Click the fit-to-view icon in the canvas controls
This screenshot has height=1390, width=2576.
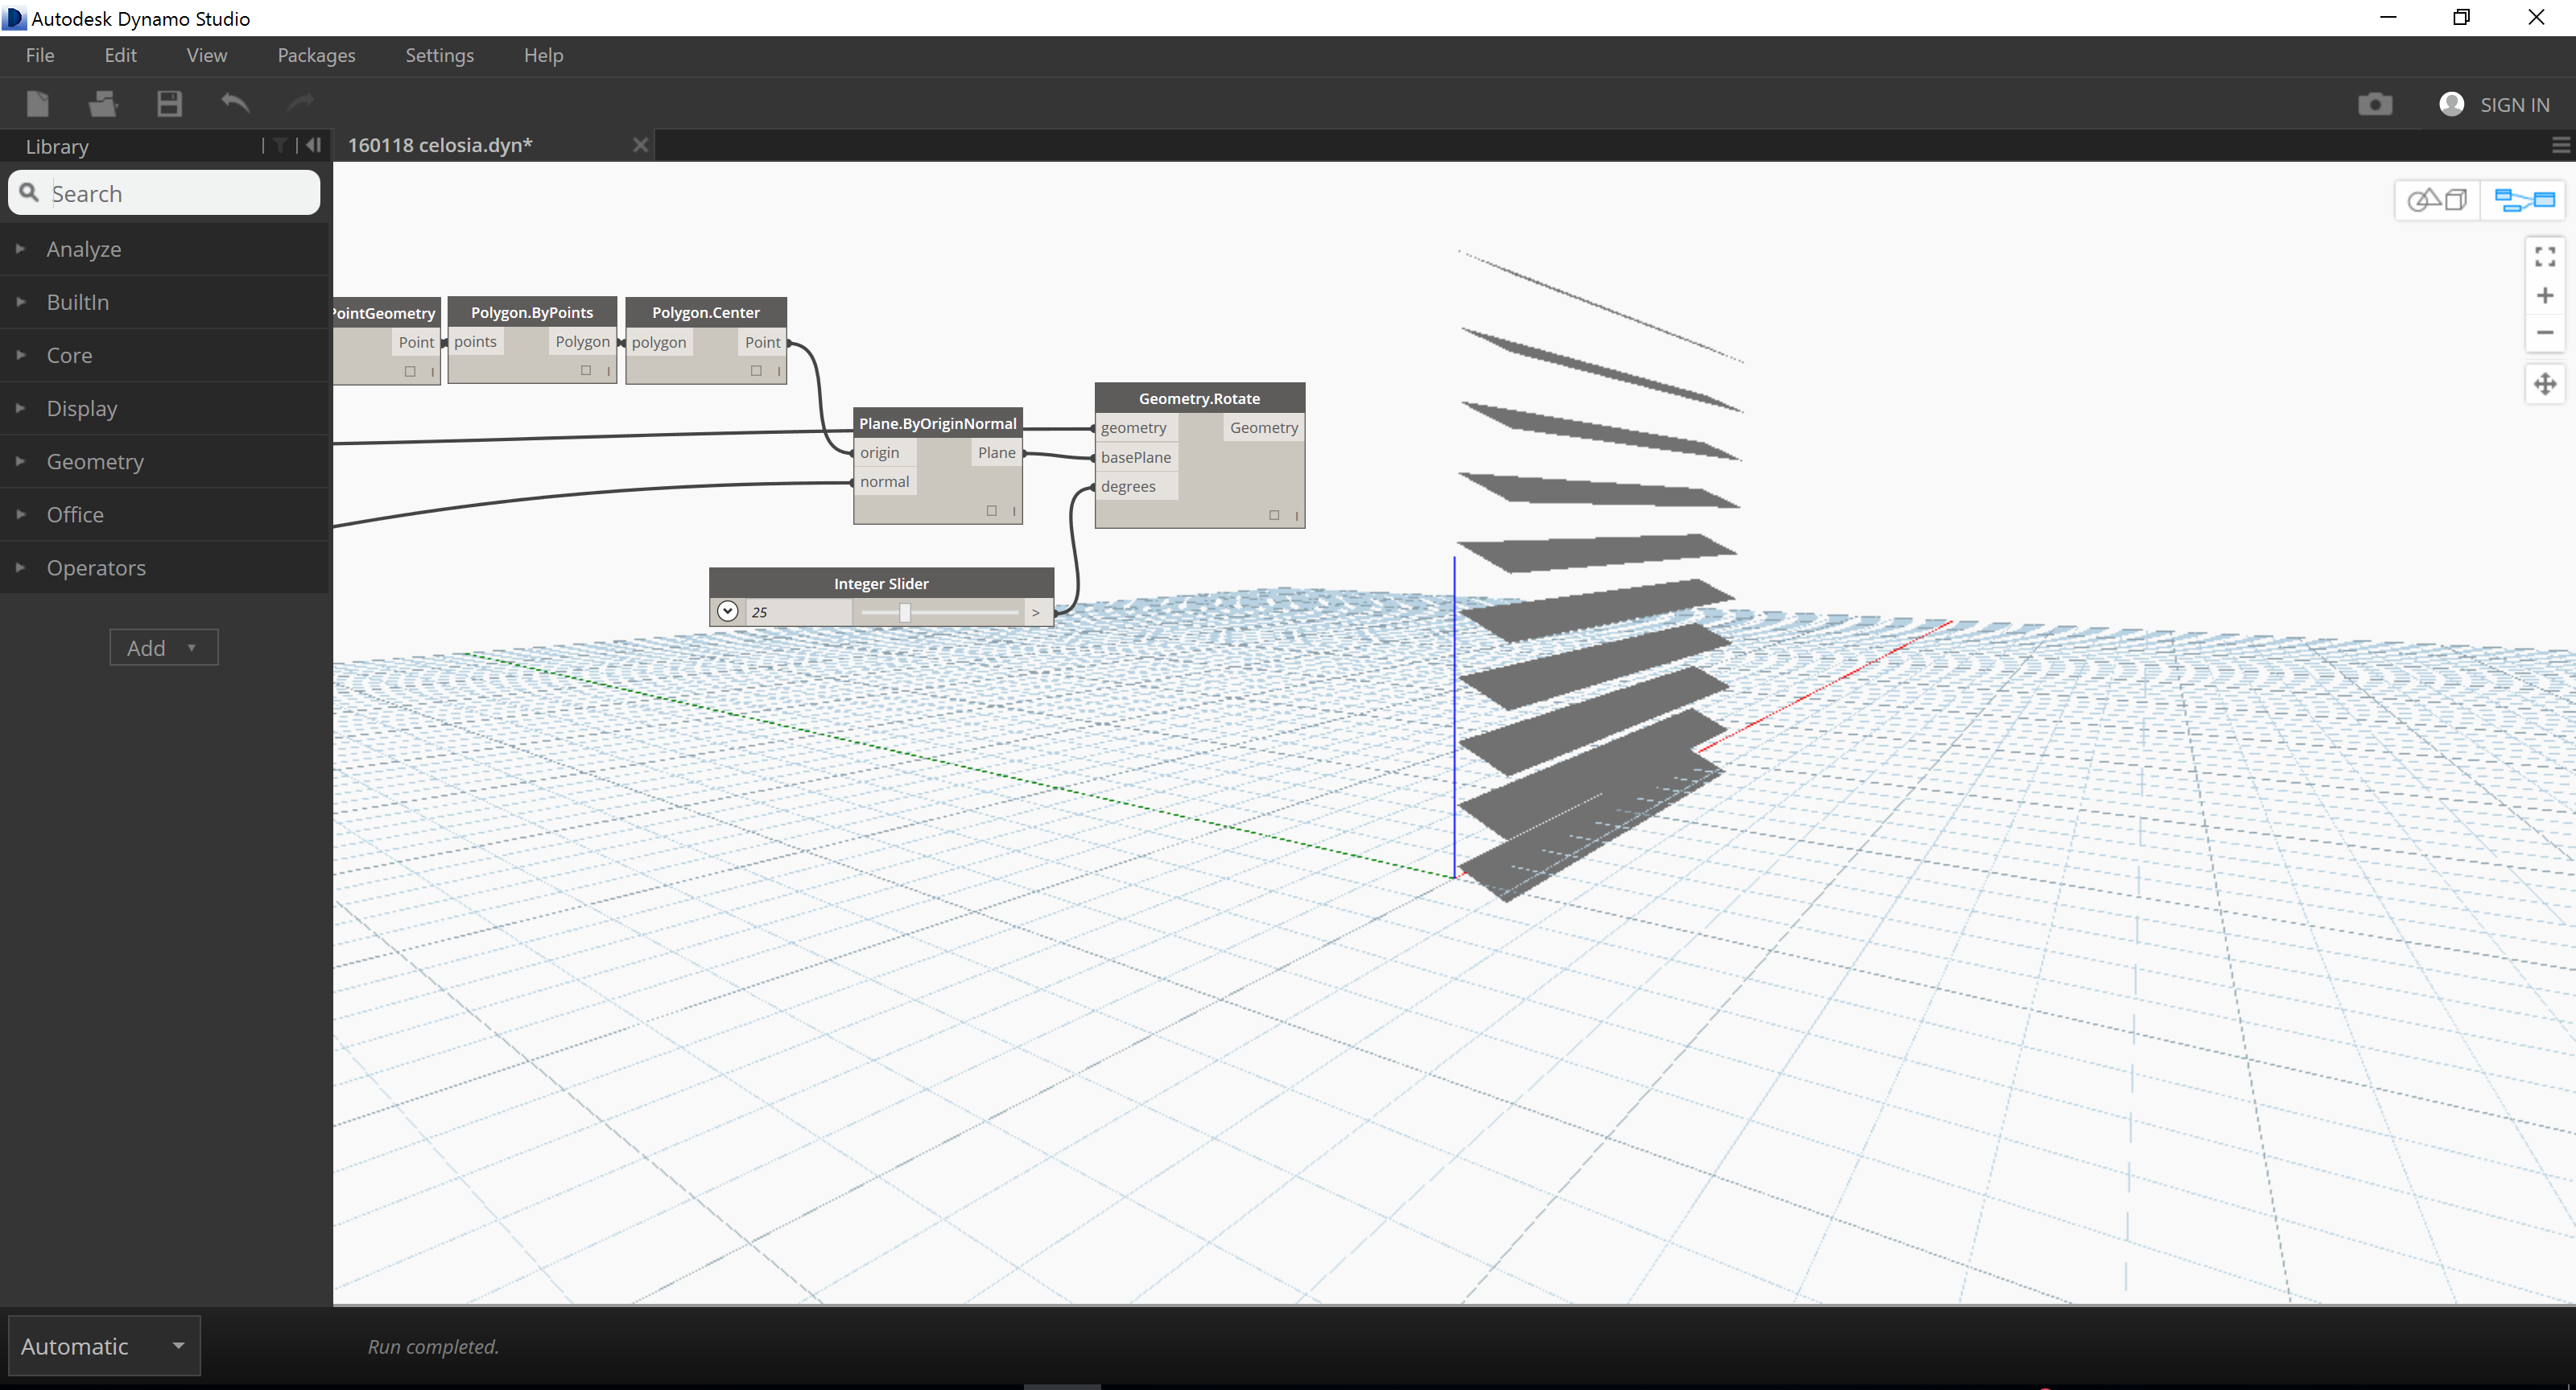(2546, 257)
